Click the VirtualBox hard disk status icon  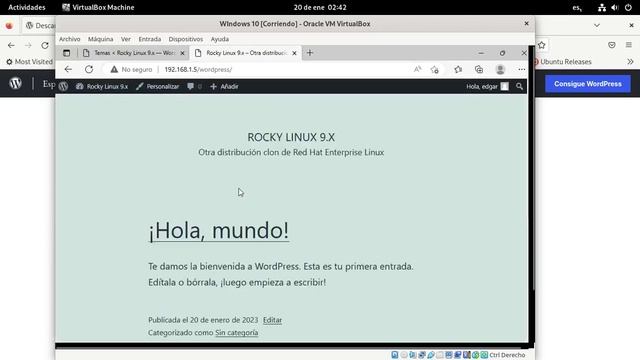click(395, 355)
